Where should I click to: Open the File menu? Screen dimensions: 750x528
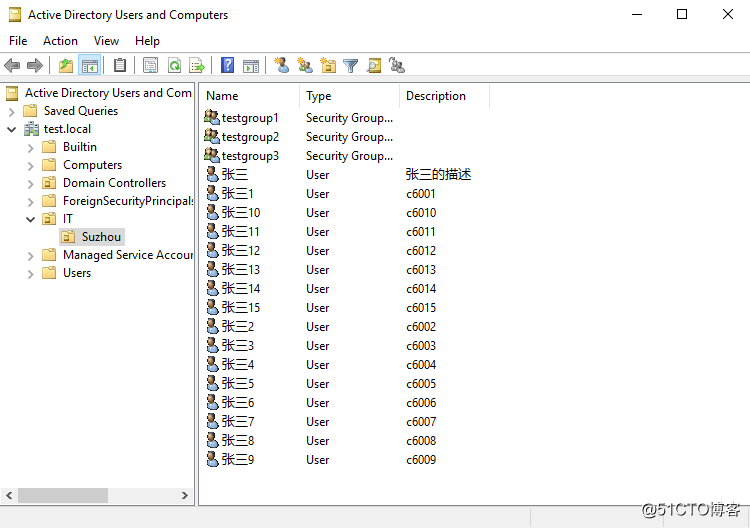(x=18, y=41)
